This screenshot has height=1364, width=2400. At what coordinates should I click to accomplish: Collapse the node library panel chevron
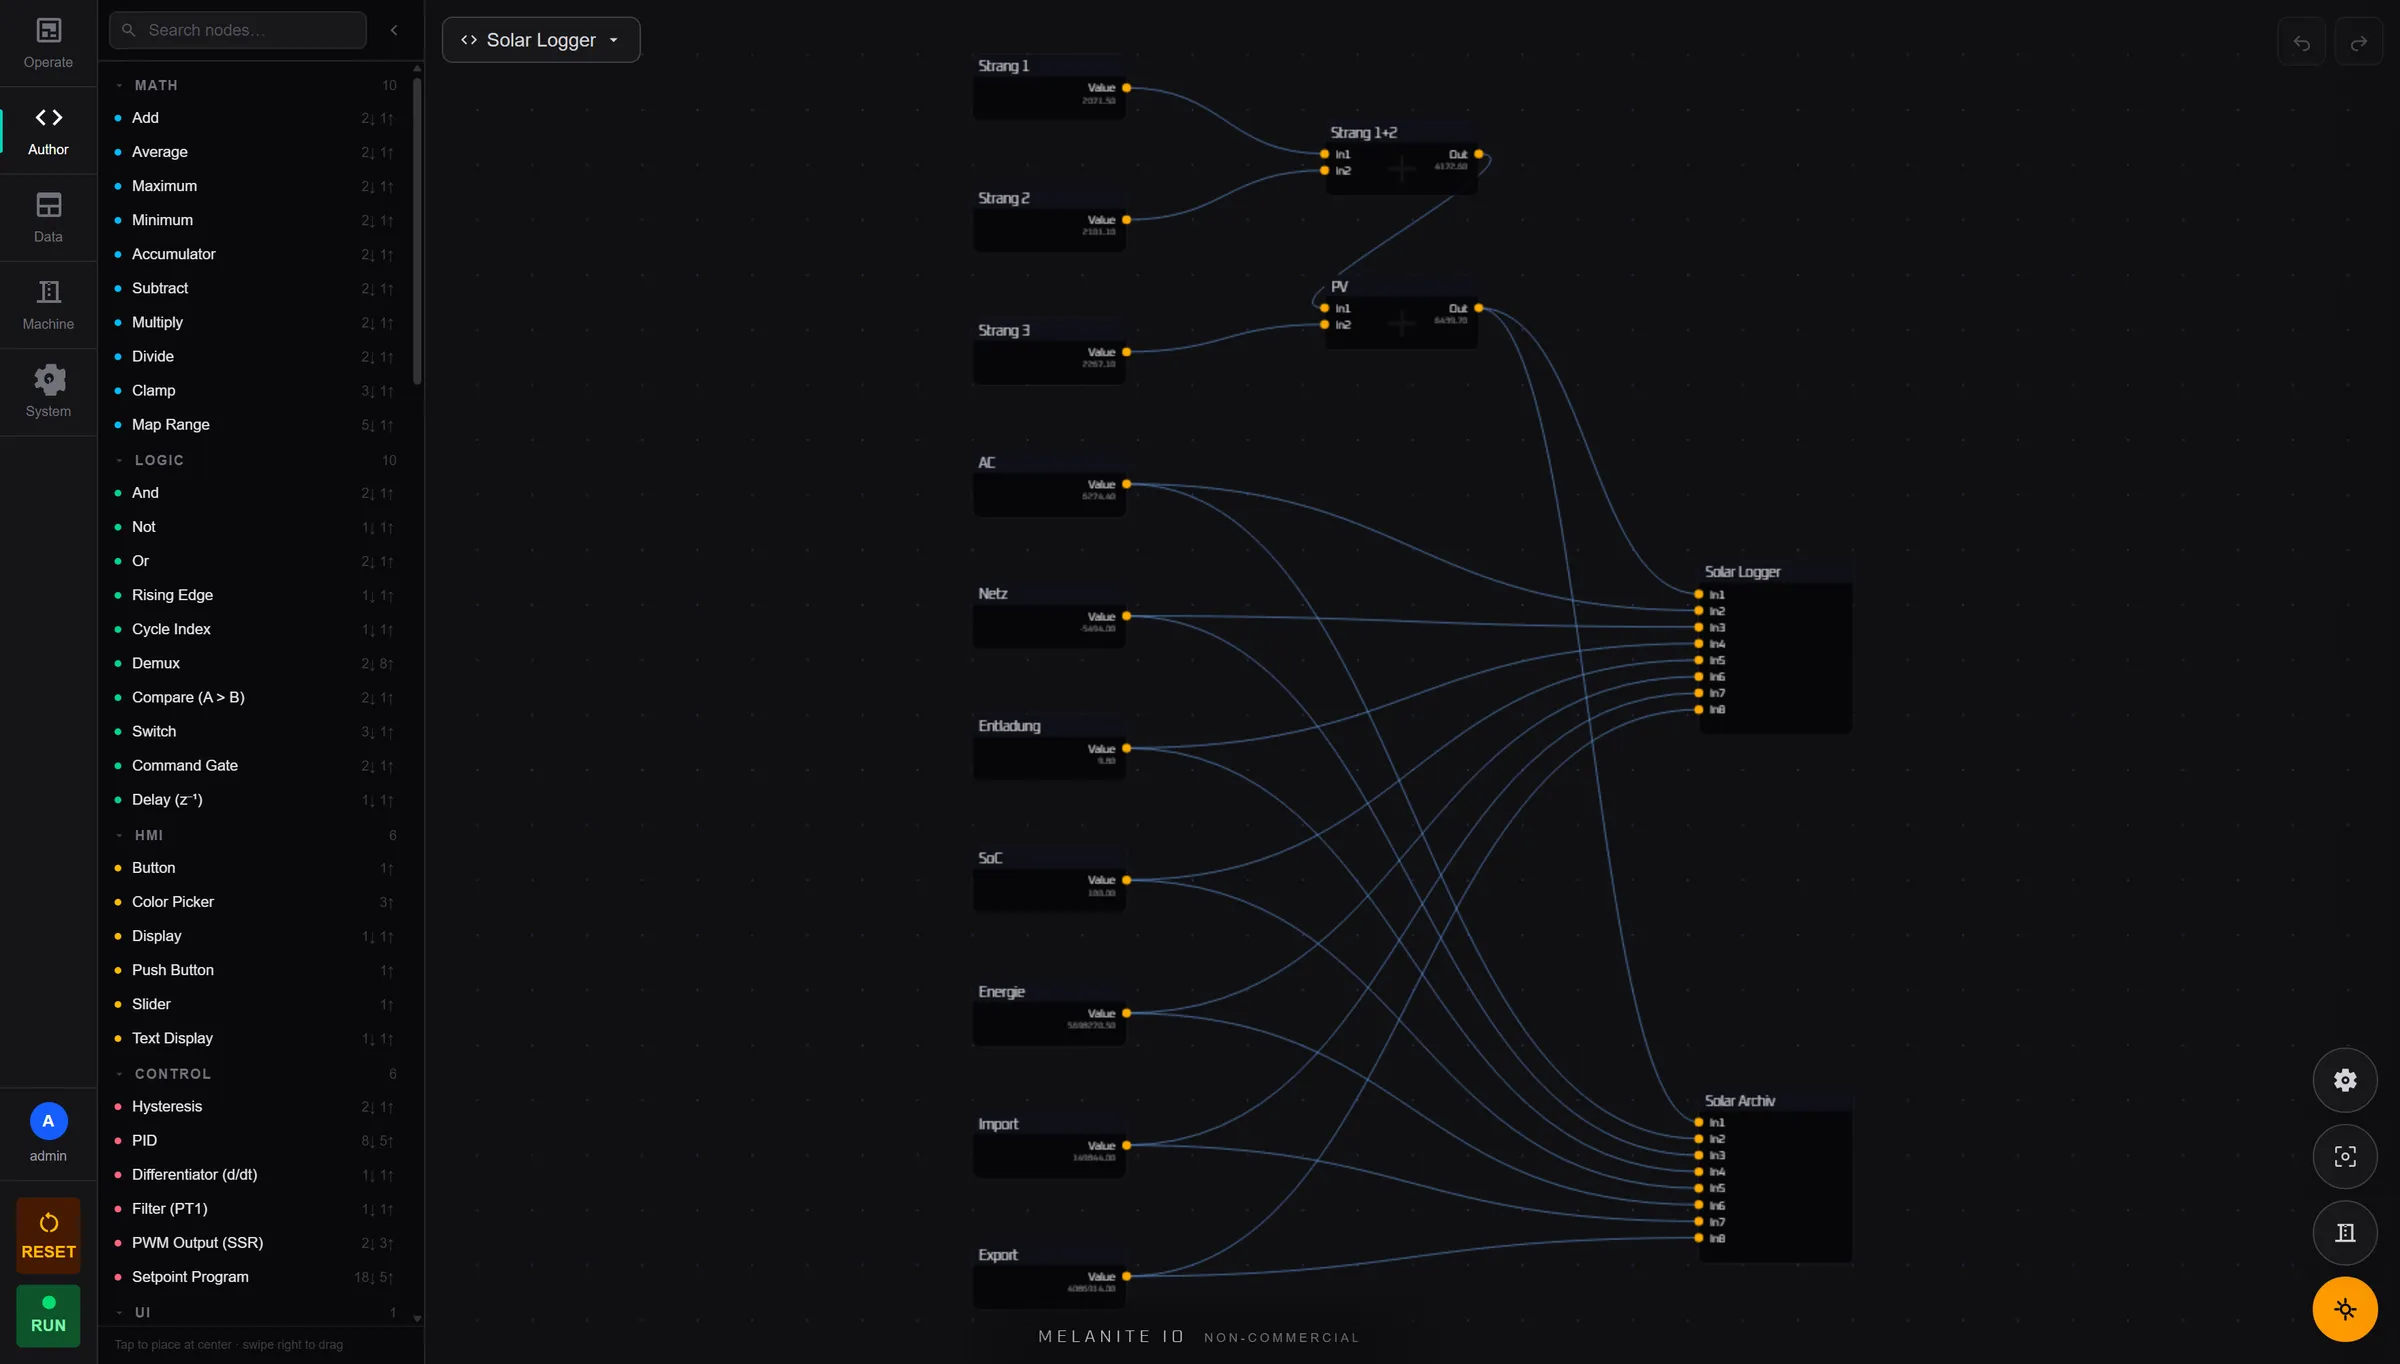[x=394, y=30]
